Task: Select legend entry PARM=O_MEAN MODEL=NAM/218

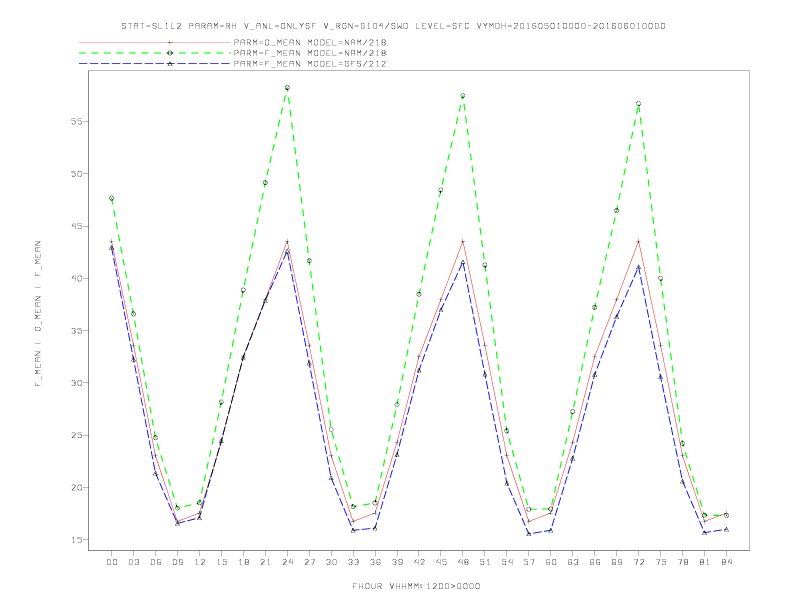Action: (310, 42)
